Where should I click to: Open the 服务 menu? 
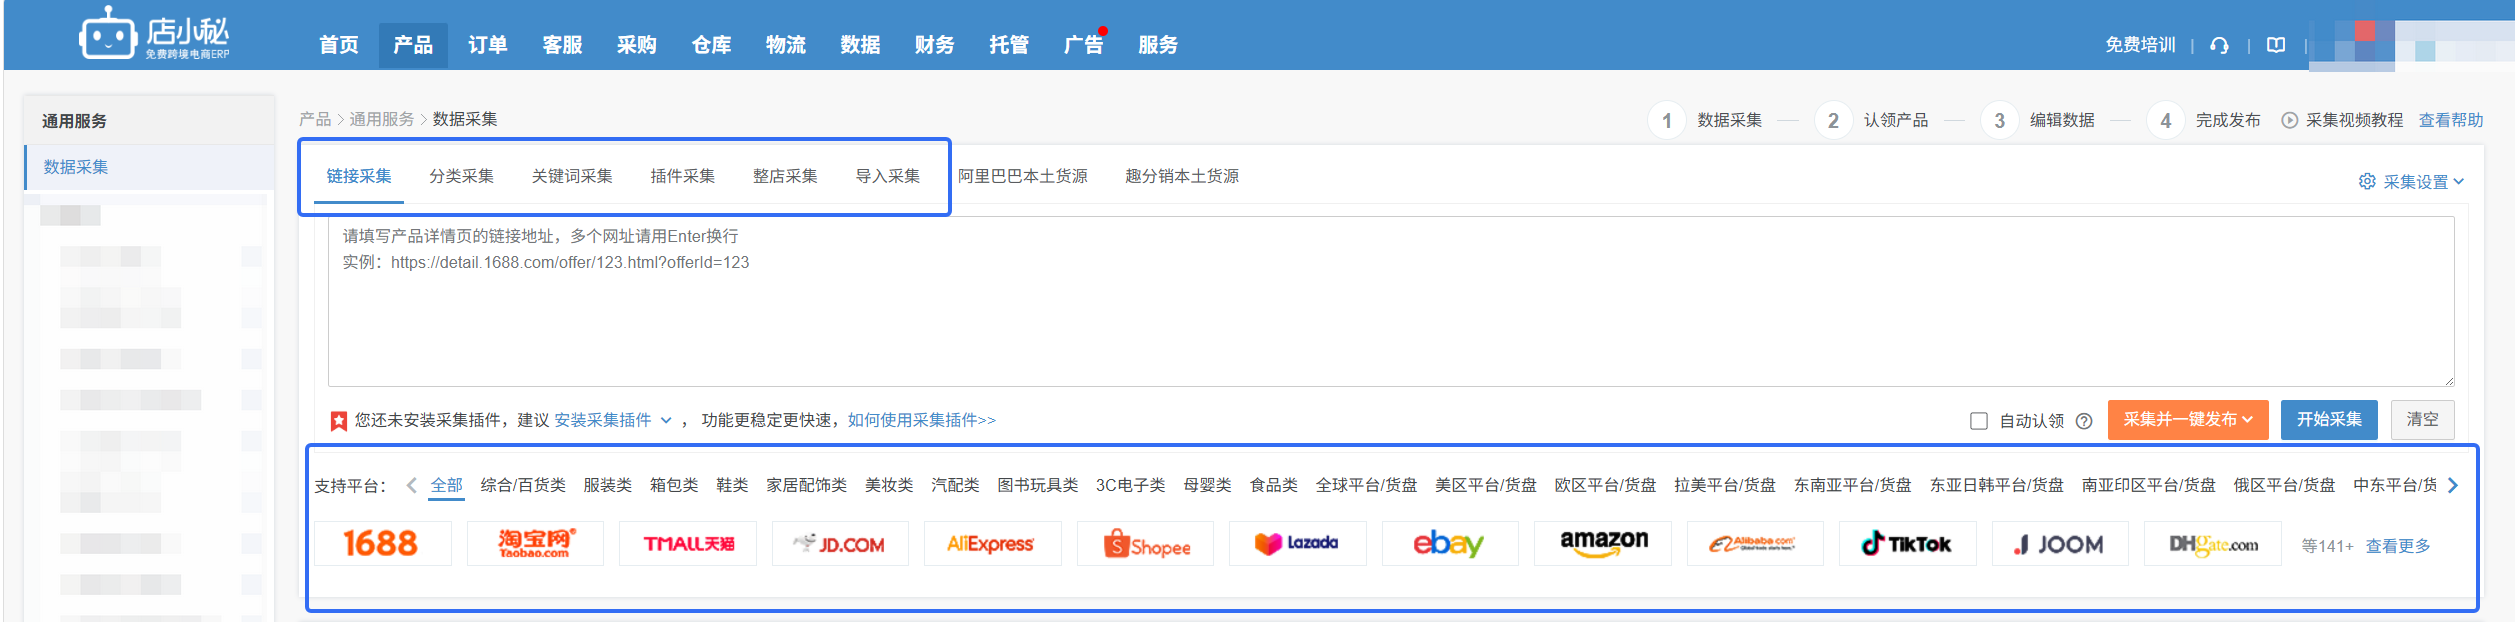(1158, 45)
